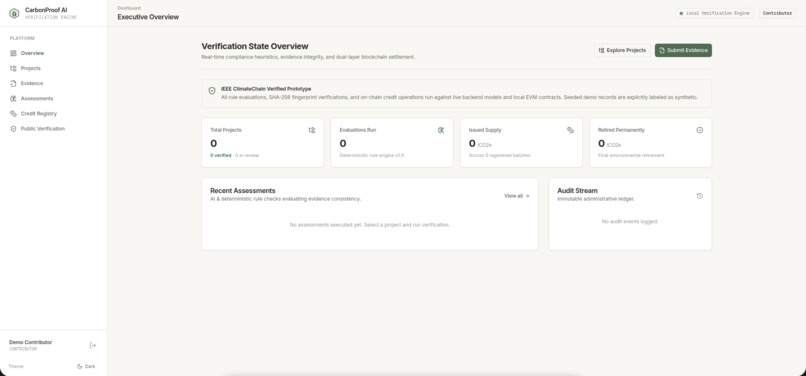The height and width of the screenshot is (376, 806).
Task: Select Public Verification in the sidebar
Action: 53,129
